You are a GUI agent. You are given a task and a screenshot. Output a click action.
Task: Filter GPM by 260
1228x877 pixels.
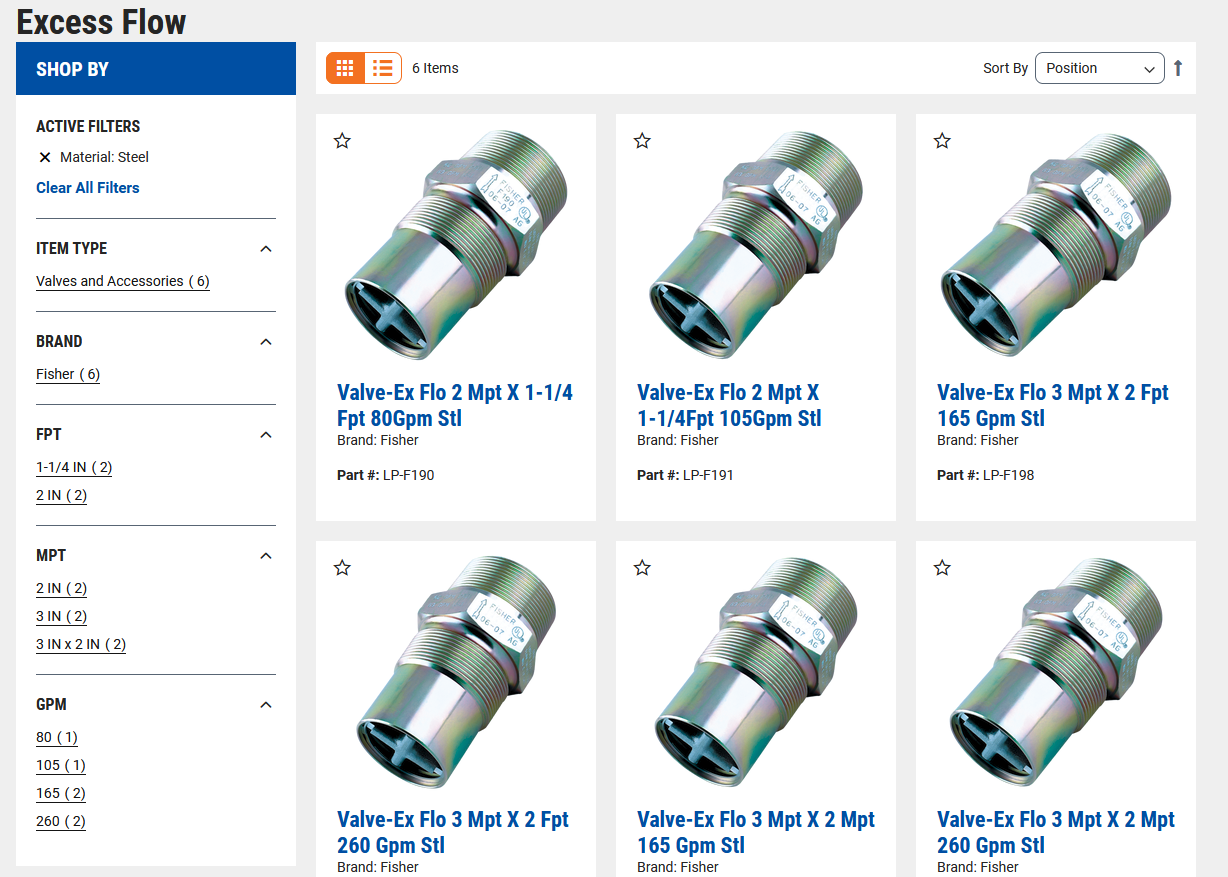coord(61,821)
